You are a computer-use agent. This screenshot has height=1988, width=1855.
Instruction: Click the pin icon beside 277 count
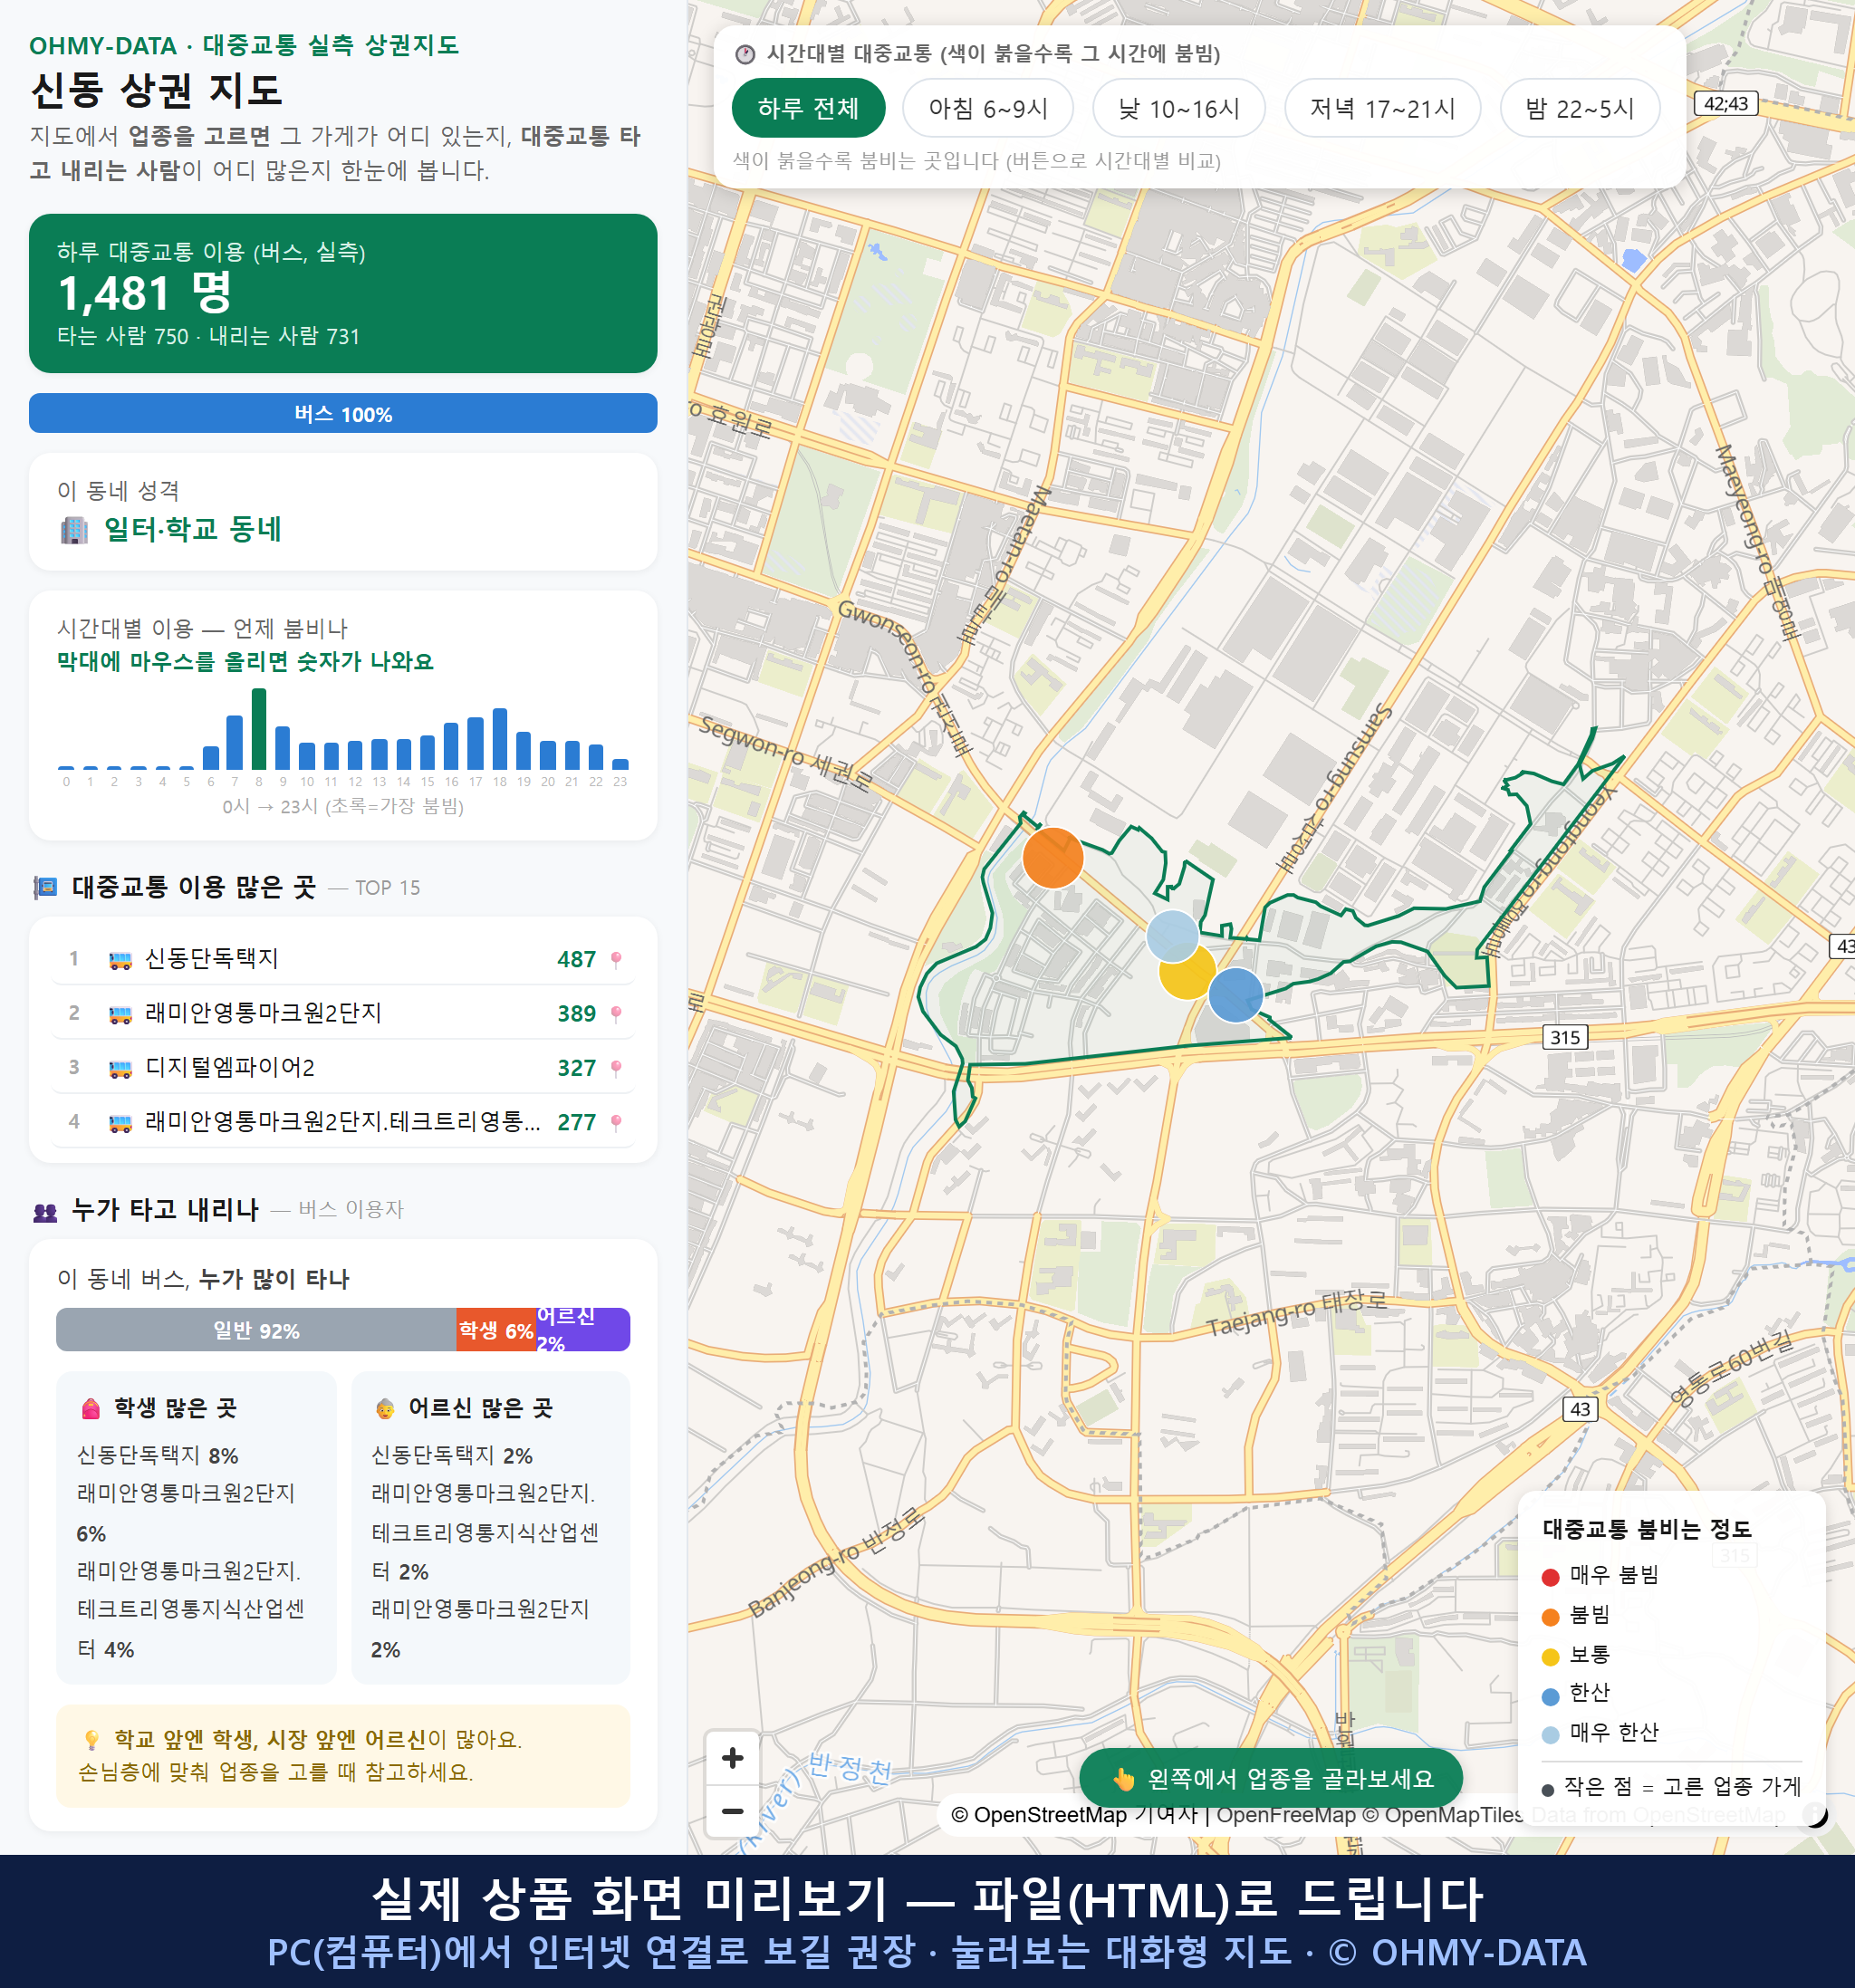coord(616,1122)
